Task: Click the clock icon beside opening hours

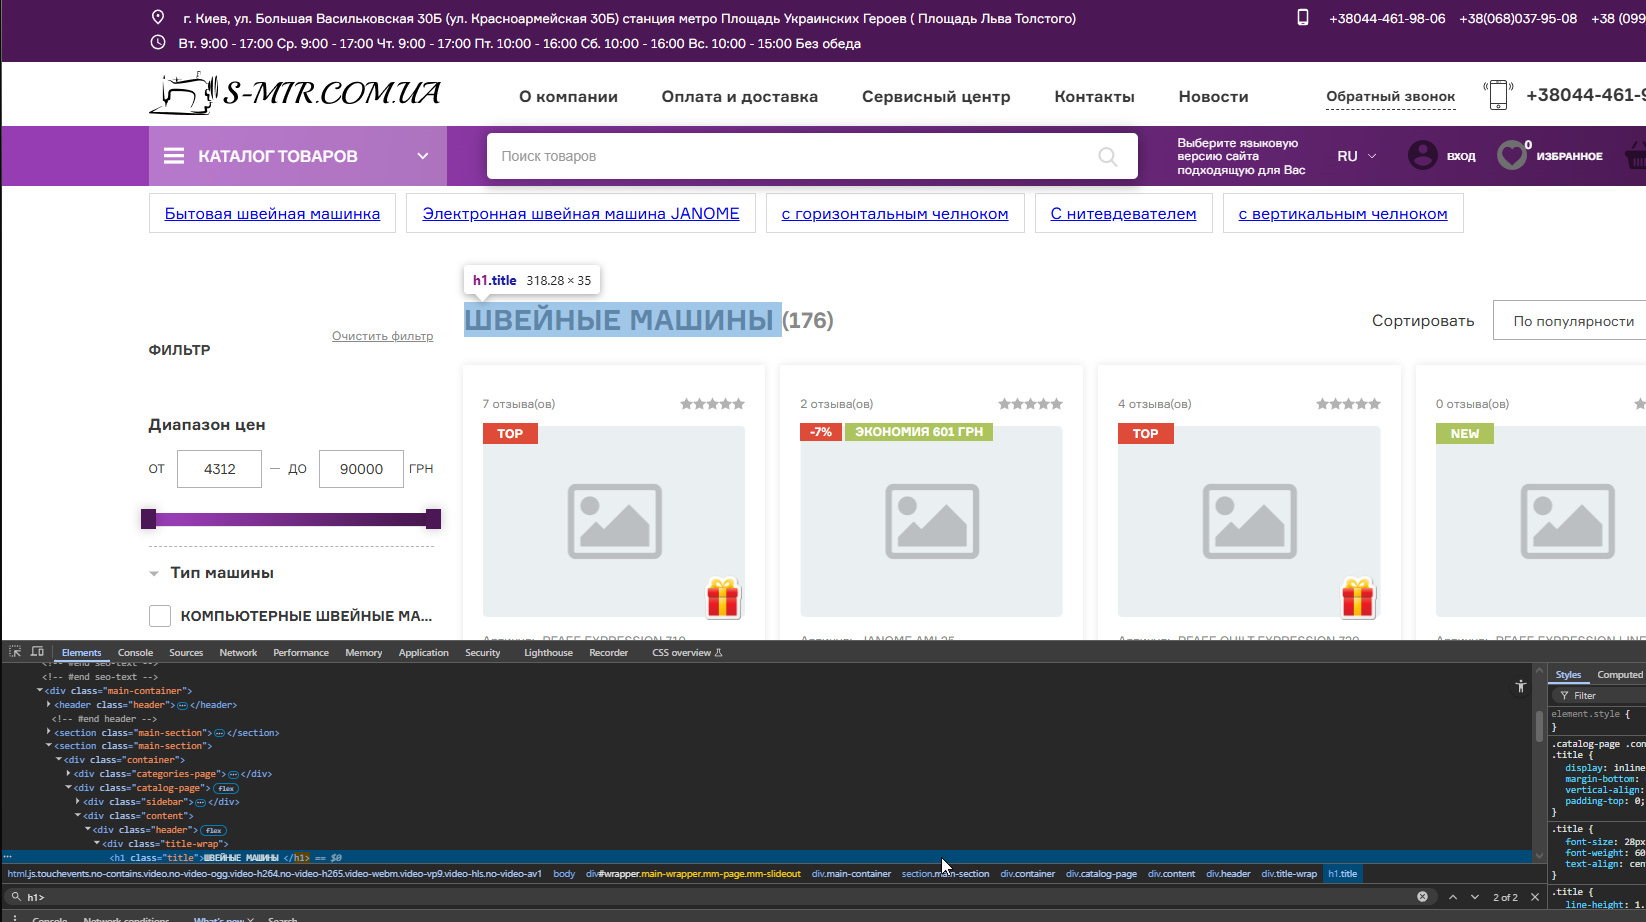Action: [158, 42]
